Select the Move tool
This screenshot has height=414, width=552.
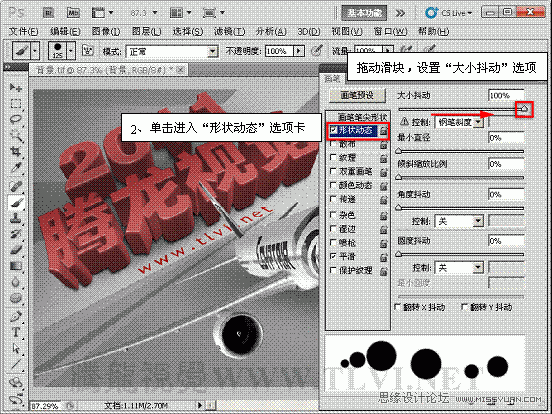click(15, 87)
